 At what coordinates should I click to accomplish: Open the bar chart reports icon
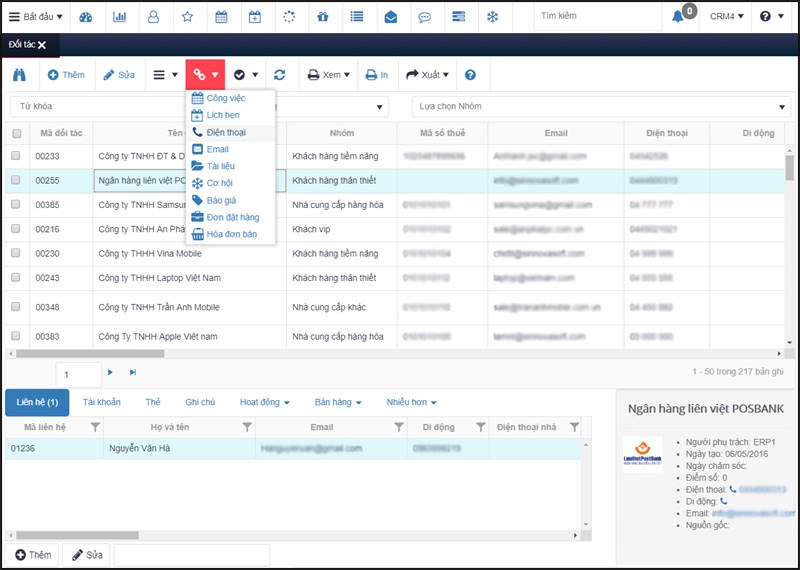pyautogui.click(x=119, y=17)
